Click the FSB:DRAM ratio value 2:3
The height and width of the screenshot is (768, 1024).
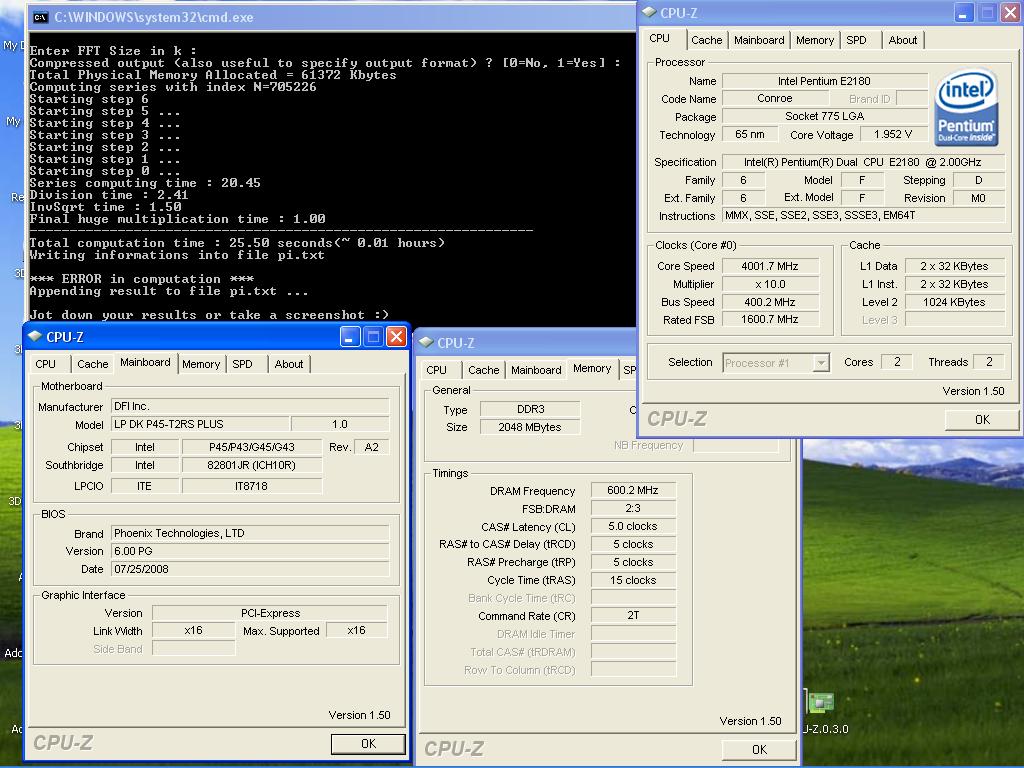[x=633, y=508]
